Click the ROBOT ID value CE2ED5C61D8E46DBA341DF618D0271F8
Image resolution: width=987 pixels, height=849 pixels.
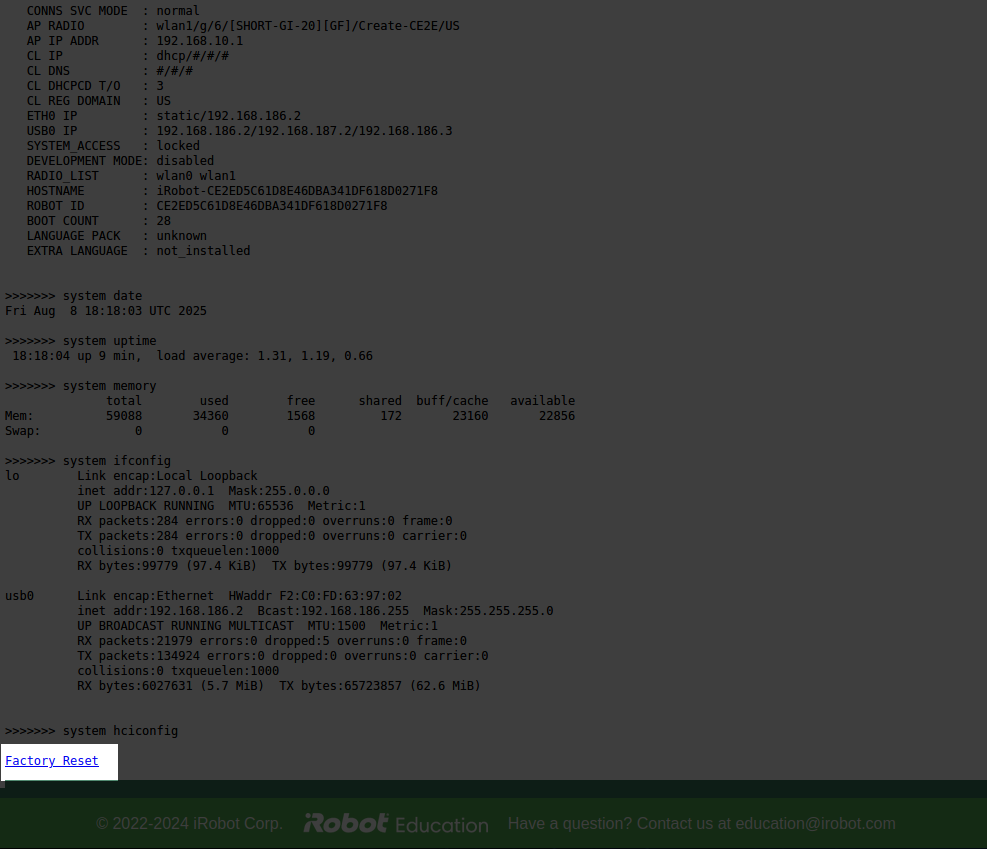click(272, 206)
